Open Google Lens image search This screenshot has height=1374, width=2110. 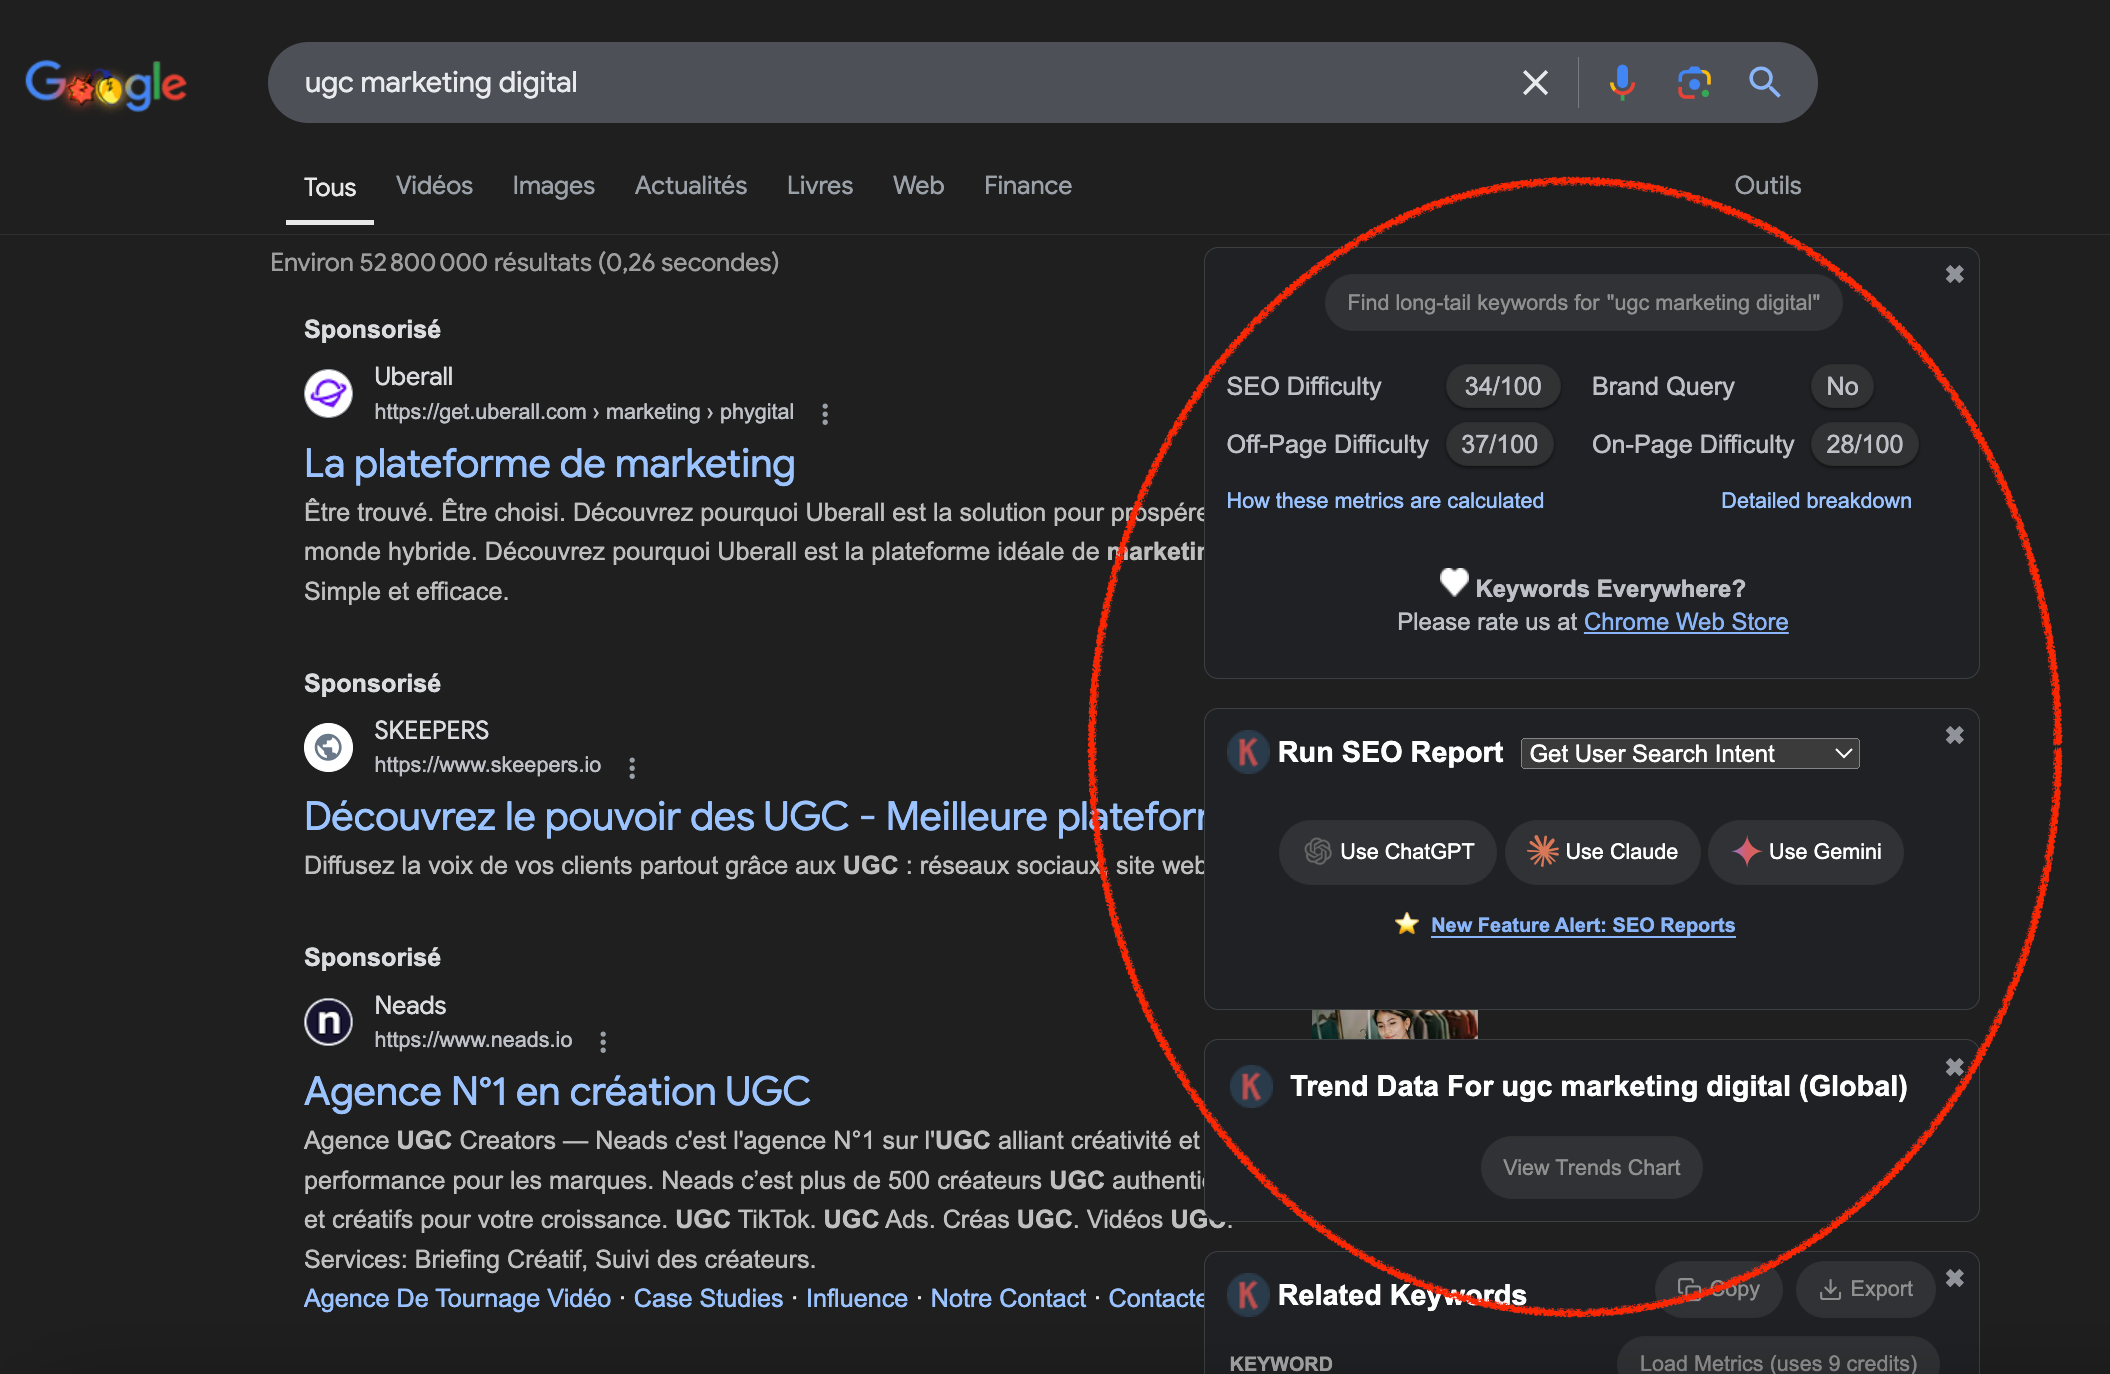[1694, 82]
